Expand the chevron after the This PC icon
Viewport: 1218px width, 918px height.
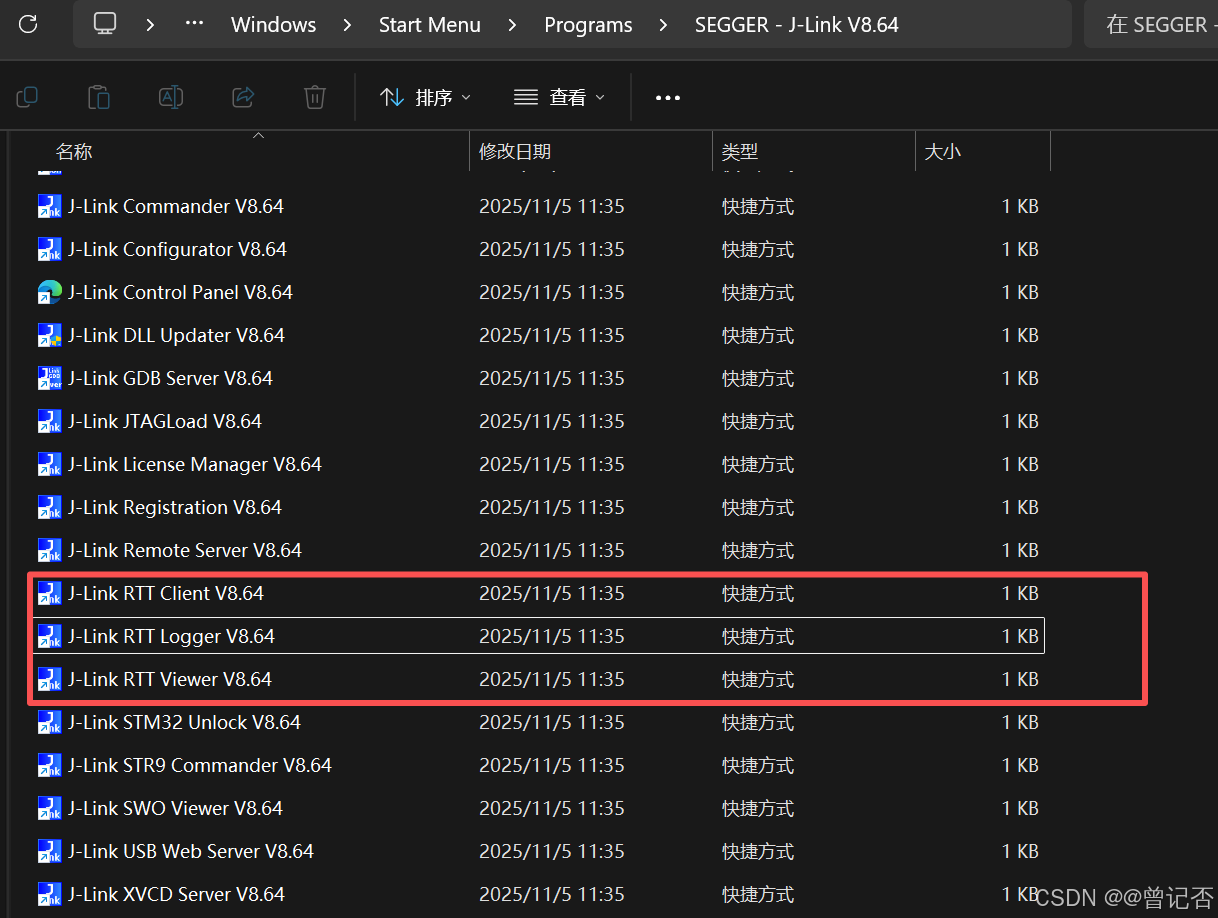[150, 24]
